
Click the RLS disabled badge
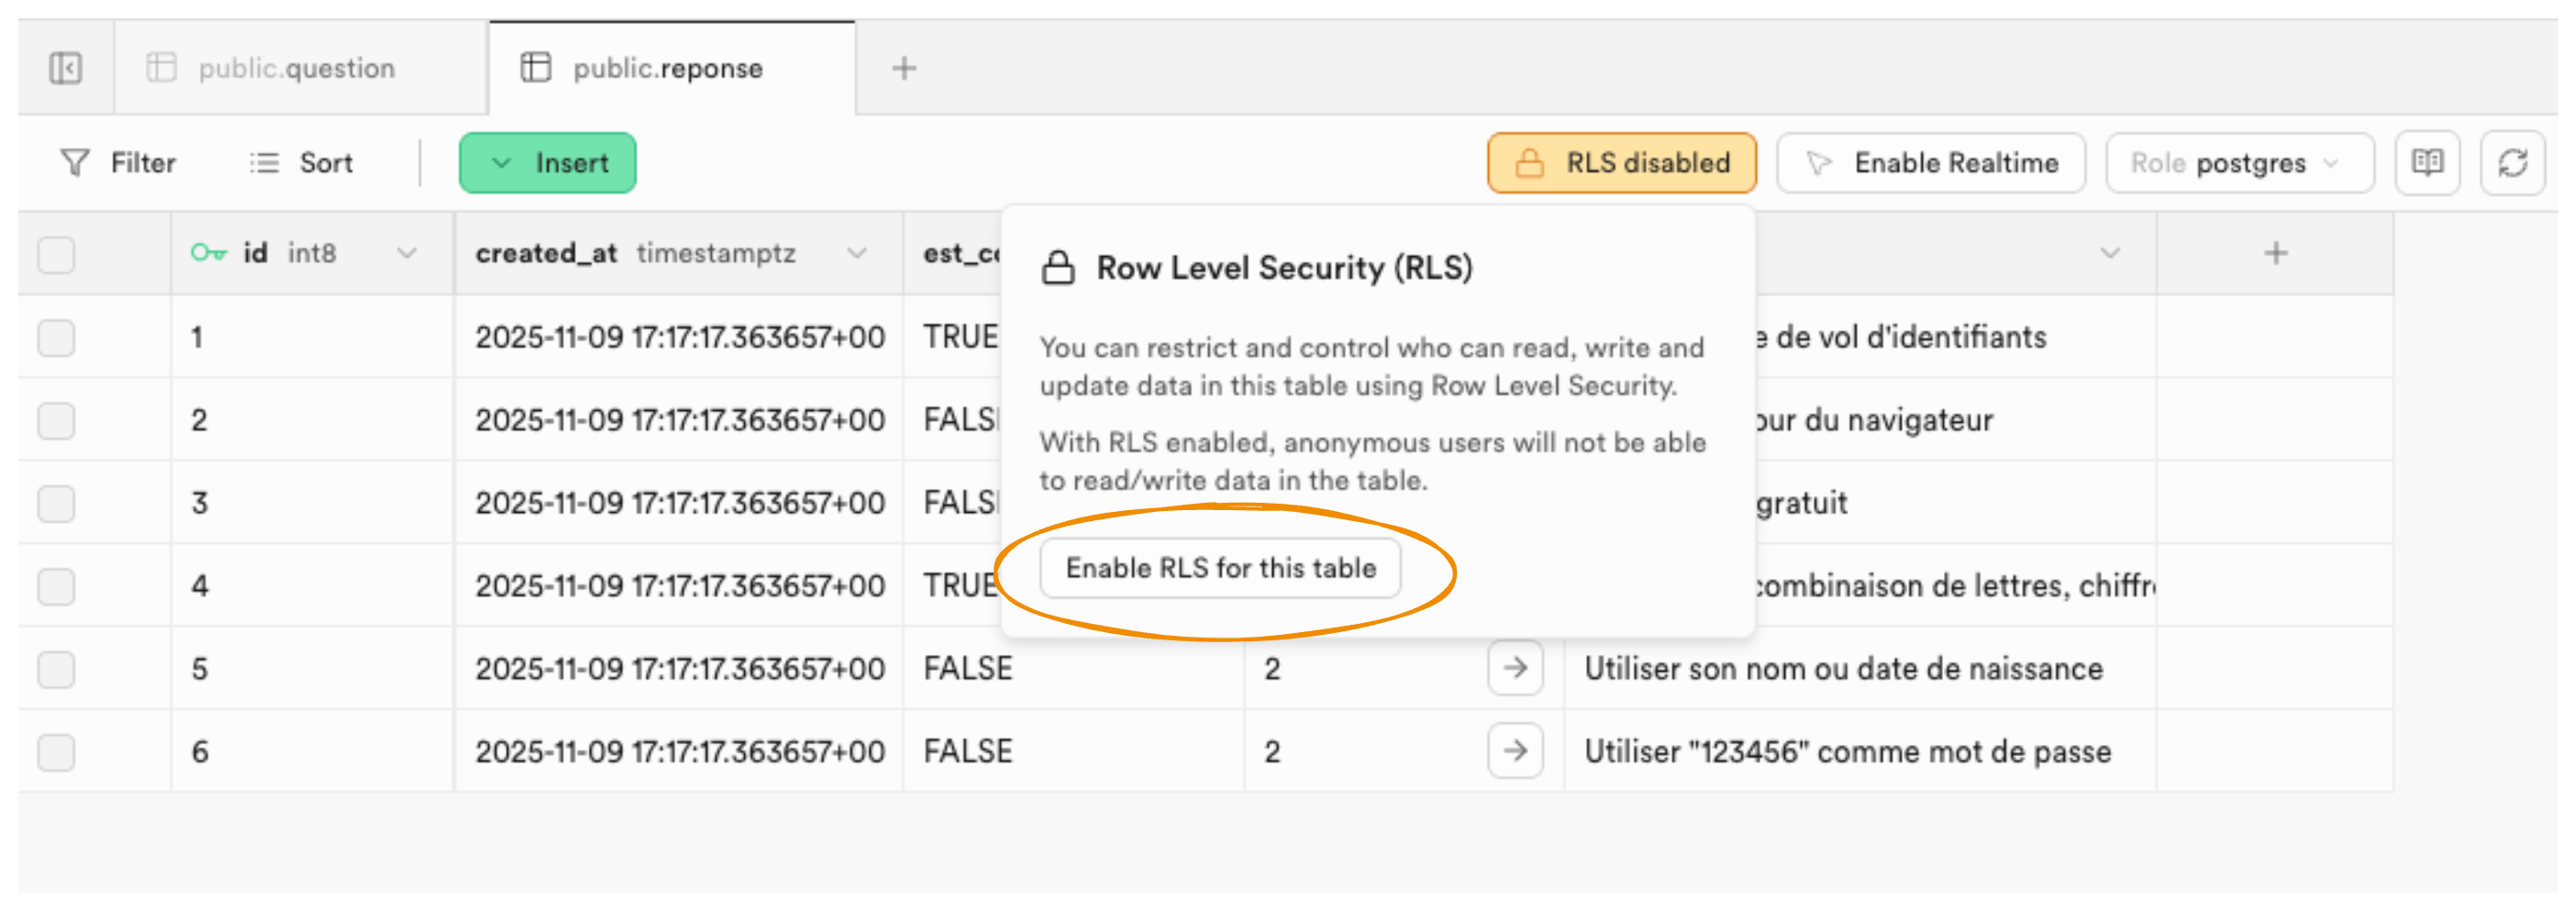tap(1621, 162)
